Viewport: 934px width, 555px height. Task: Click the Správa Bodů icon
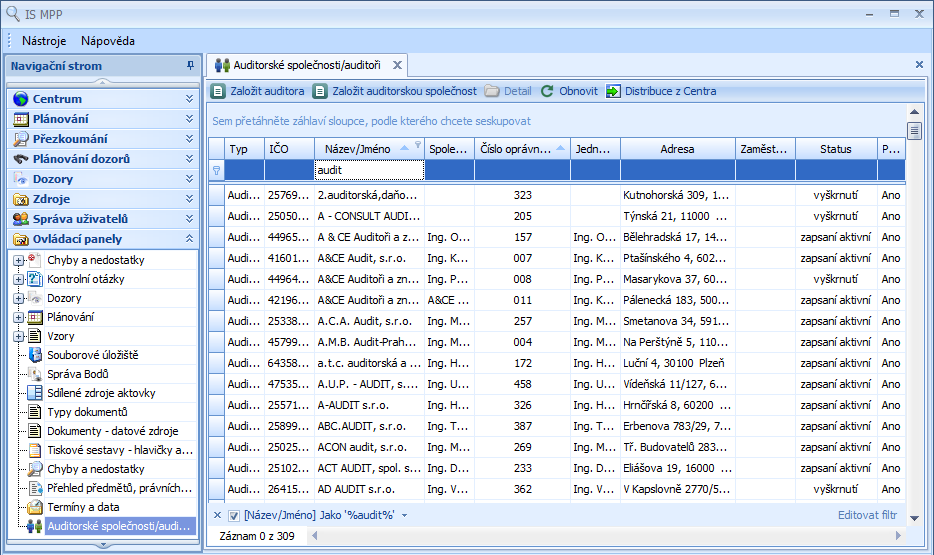tap(35, 374)
